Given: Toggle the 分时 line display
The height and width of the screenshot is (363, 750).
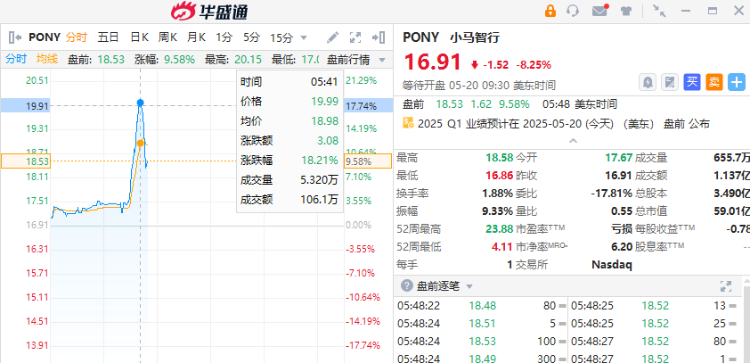Looking at the screenshot, I should pyautogui.click(x=16, y=59).
